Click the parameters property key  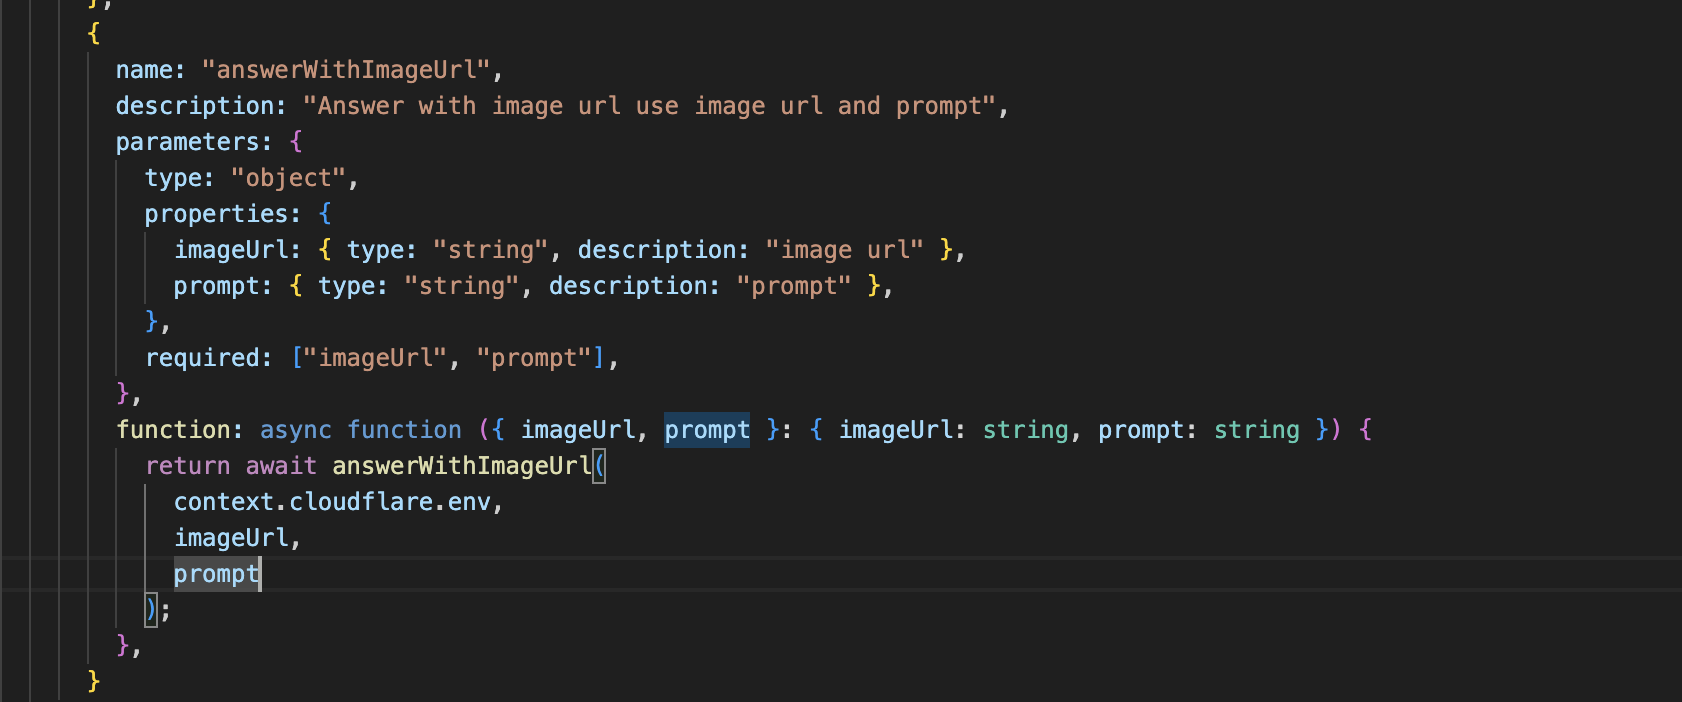click(x=188, y=142)
